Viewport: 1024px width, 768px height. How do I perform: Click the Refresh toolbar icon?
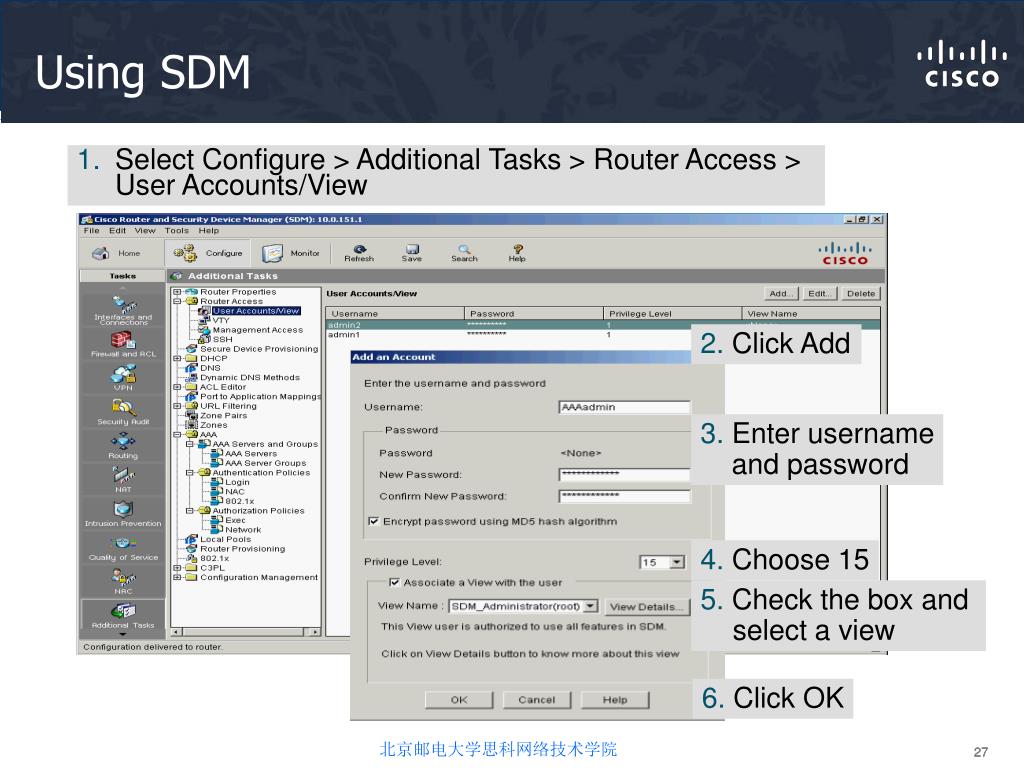(359, 253)
